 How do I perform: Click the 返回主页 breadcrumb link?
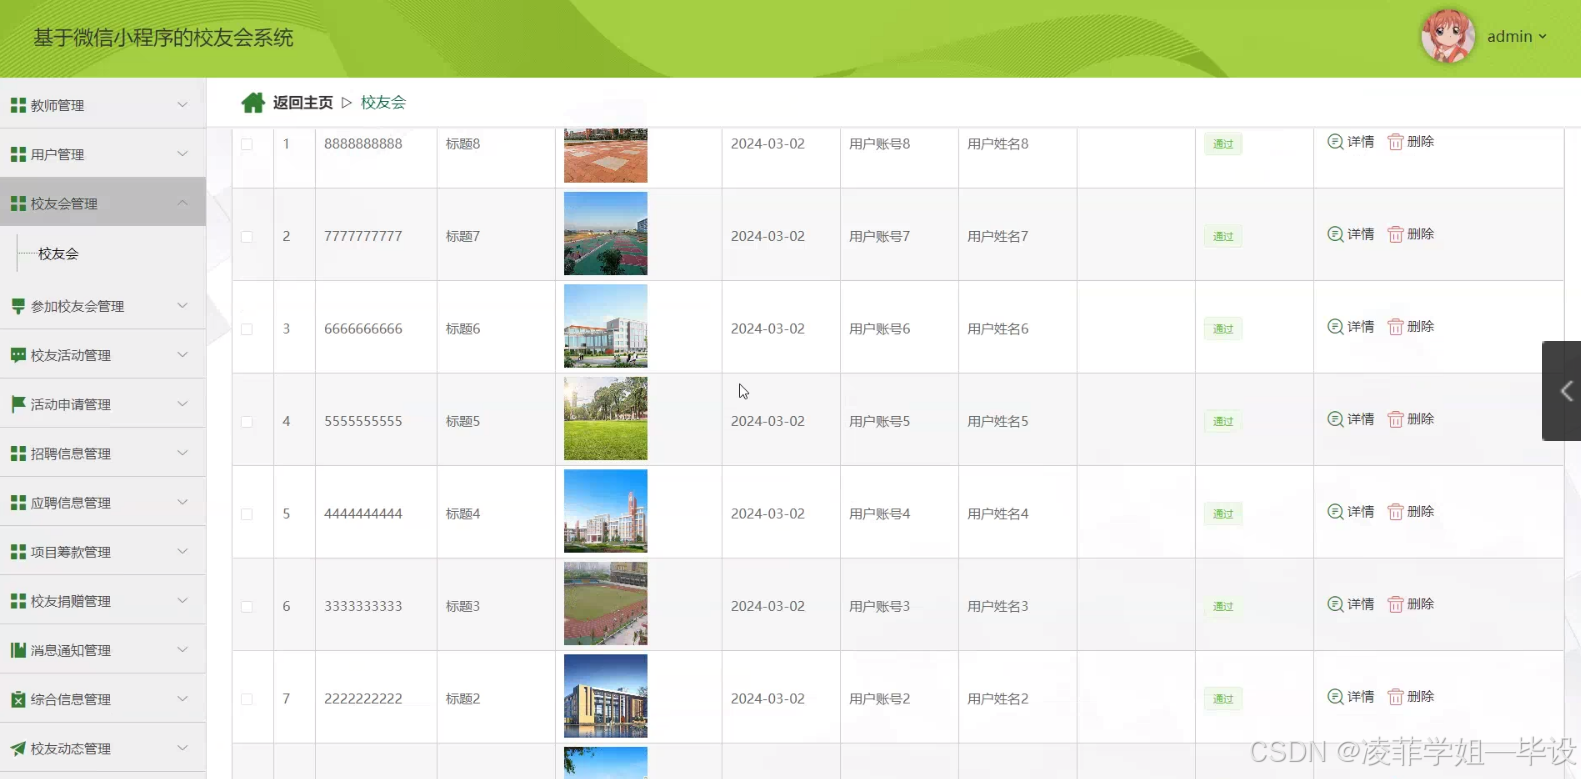(x=303, y=103)
